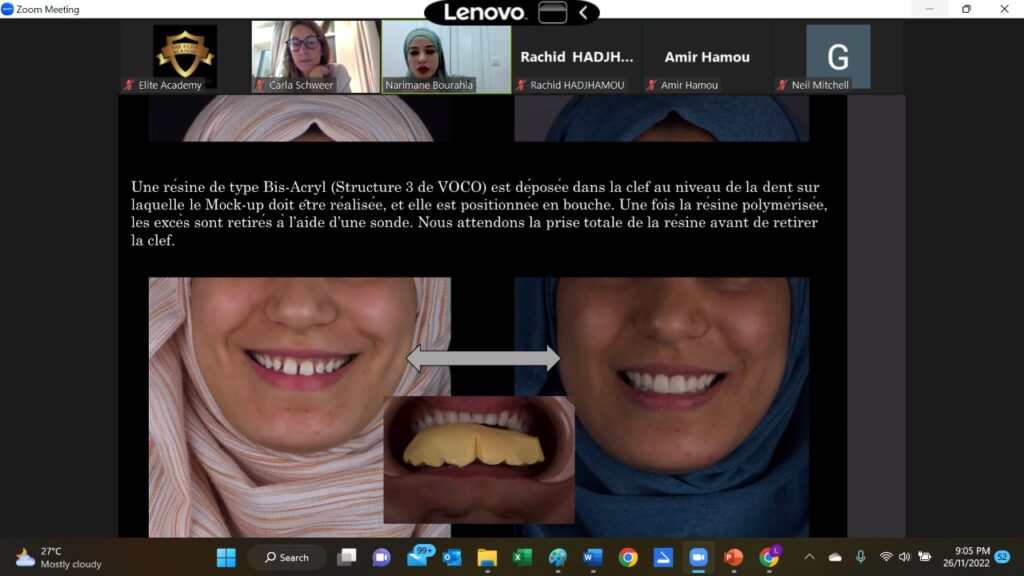Image resolution: width=1024 pixels, height=576 pixels.
Task: Open the Chrome profile icon with purple badge
Action: 769,556
